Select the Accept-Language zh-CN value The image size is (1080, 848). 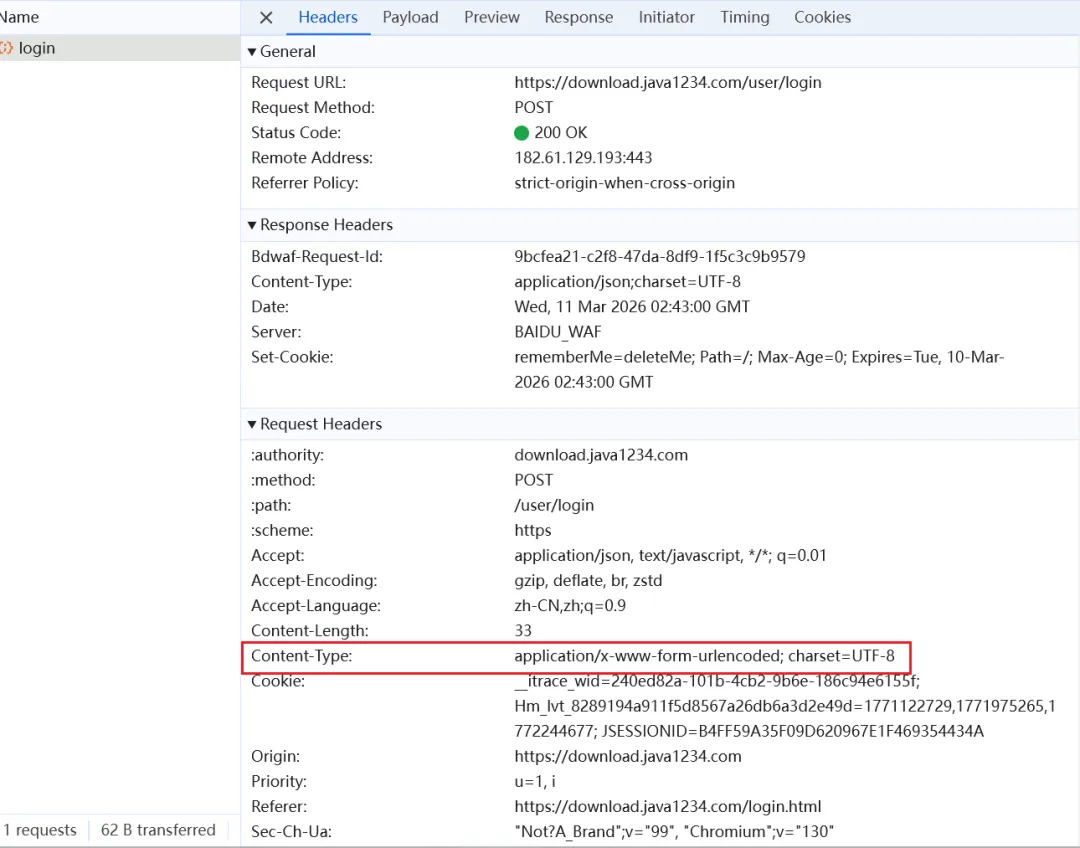[x=570, y=606]
